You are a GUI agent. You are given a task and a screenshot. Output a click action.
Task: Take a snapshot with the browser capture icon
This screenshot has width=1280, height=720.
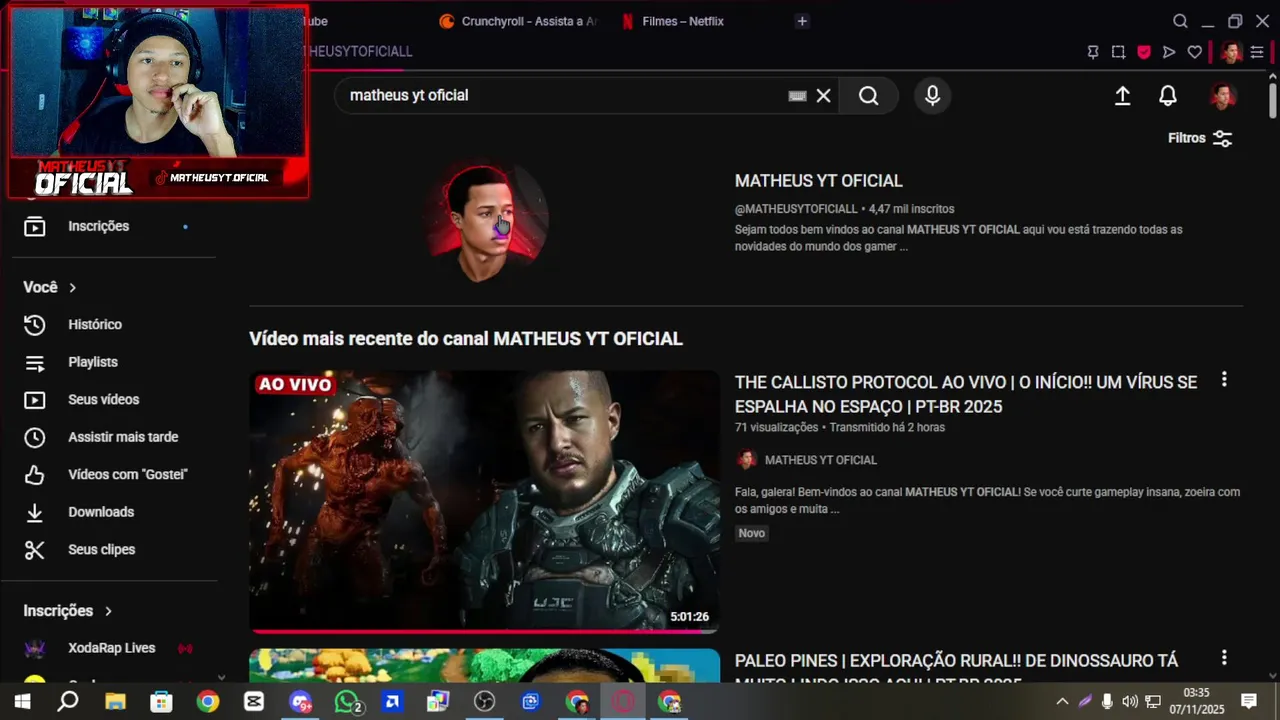coord(1118,52)
